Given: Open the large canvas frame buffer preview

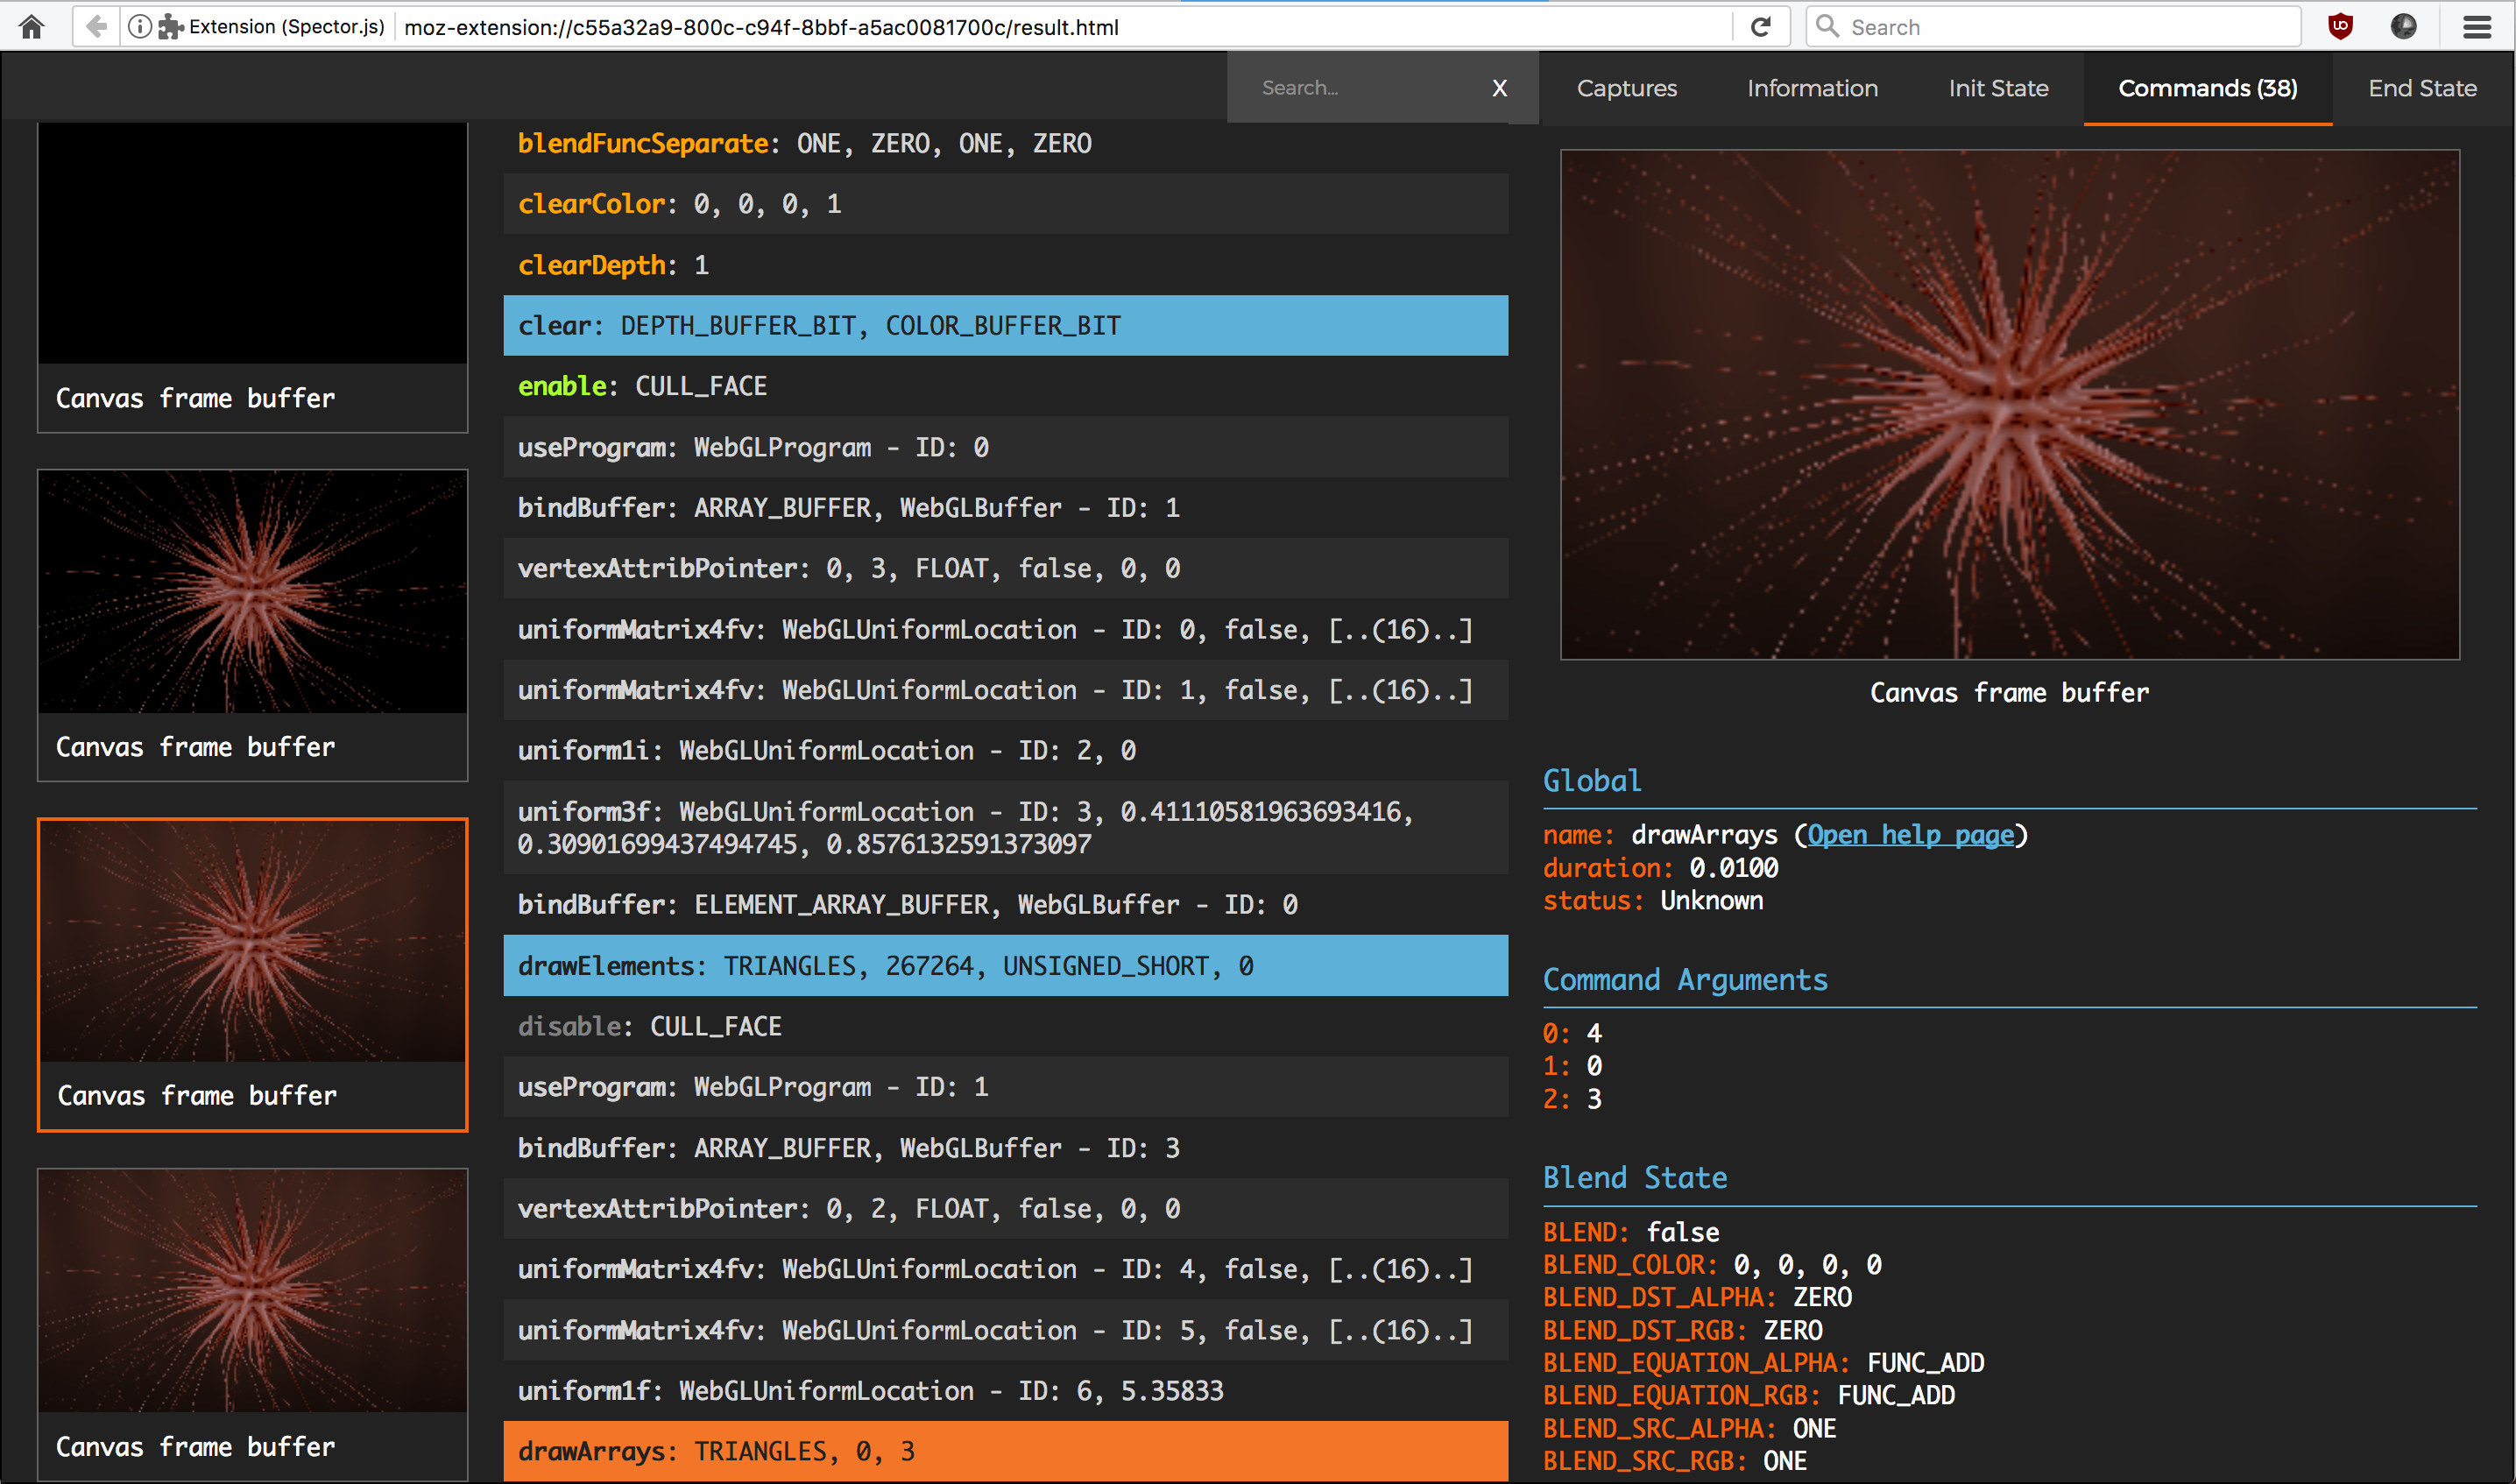Looking at the screenshot, I should click(2009, 405).
